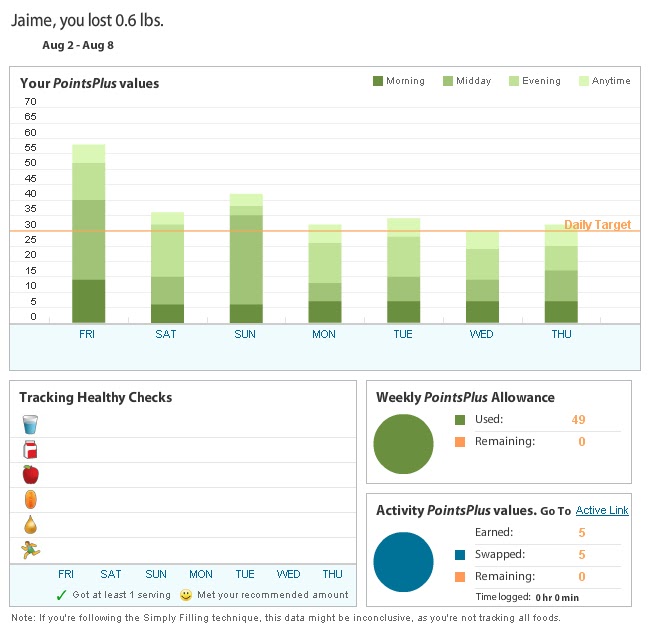Click the water glass healthy check icon

click(x=30, y=424)
